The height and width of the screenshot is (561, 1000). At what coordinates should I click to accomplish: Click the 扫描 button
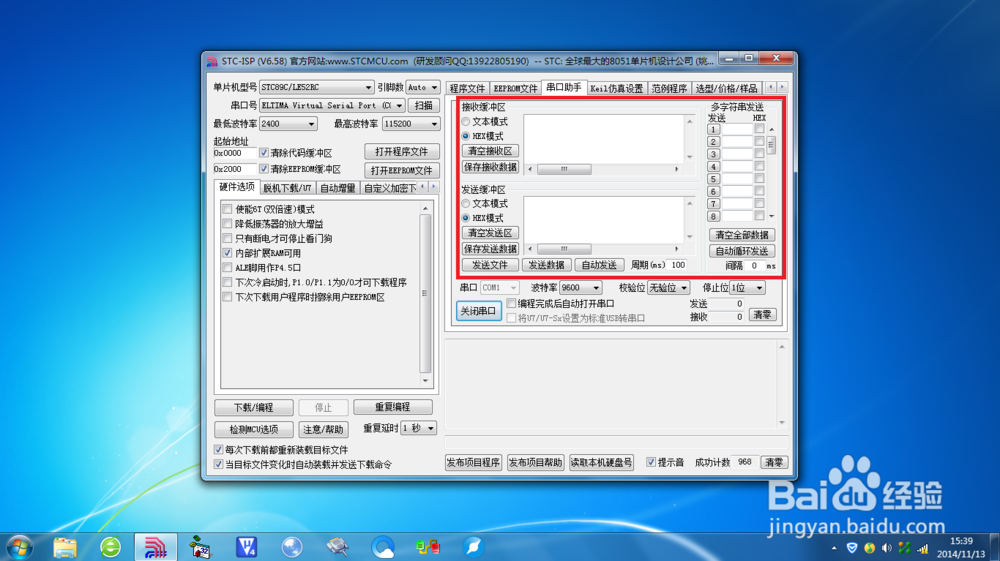point(423,105)
